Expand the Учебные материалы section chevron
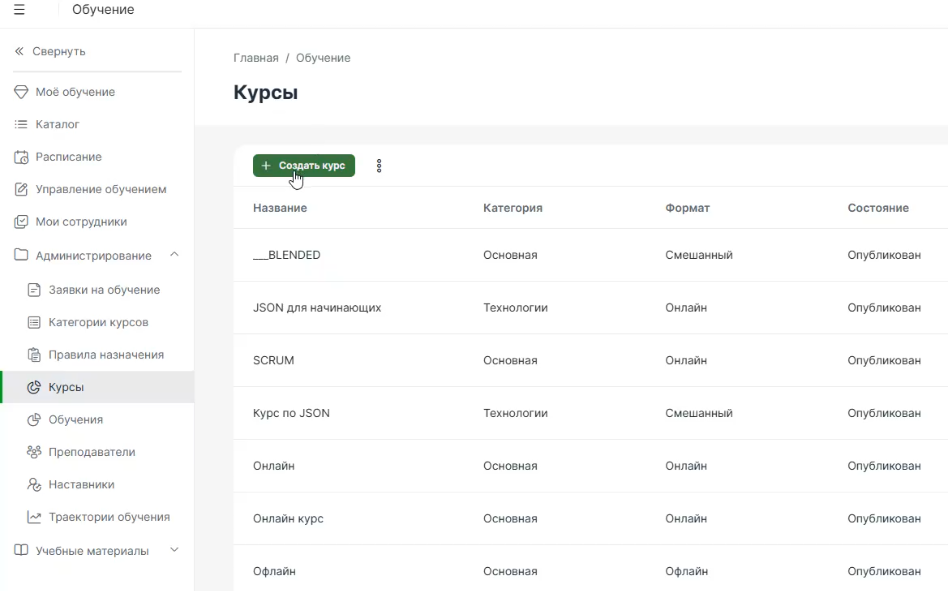 [174, 550]
